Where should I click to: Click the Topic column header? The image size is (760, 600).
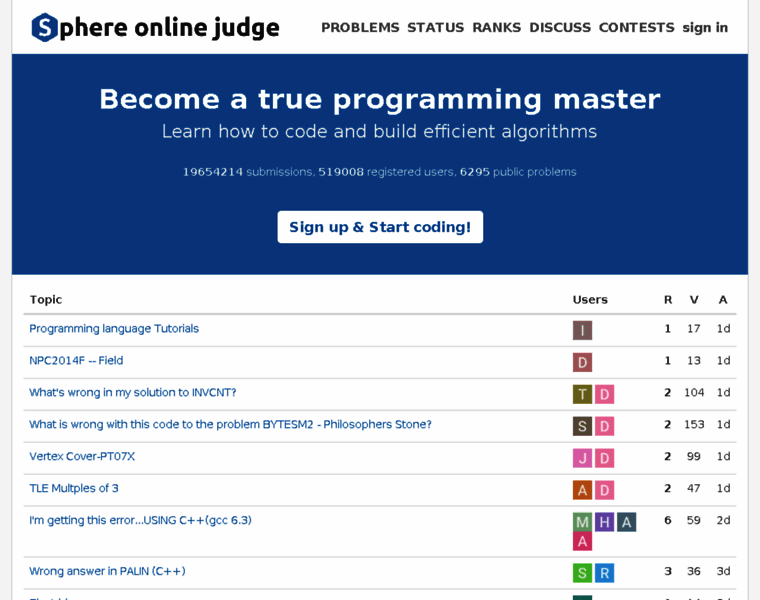click(x=46, y=300)
